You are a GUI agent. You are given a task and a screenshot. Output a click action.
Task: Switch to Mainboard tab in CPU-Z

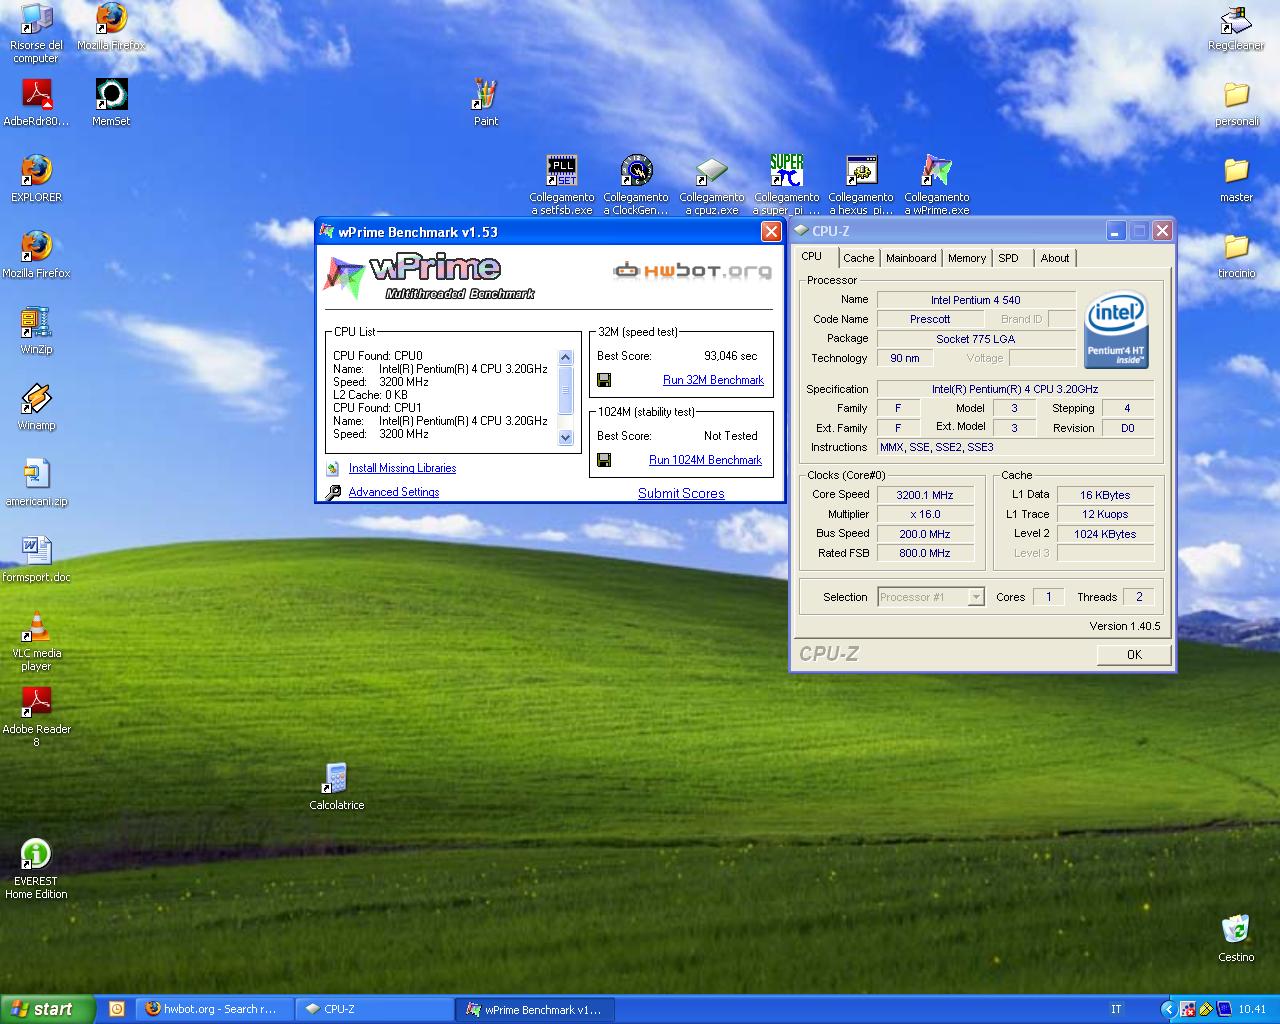911,258
